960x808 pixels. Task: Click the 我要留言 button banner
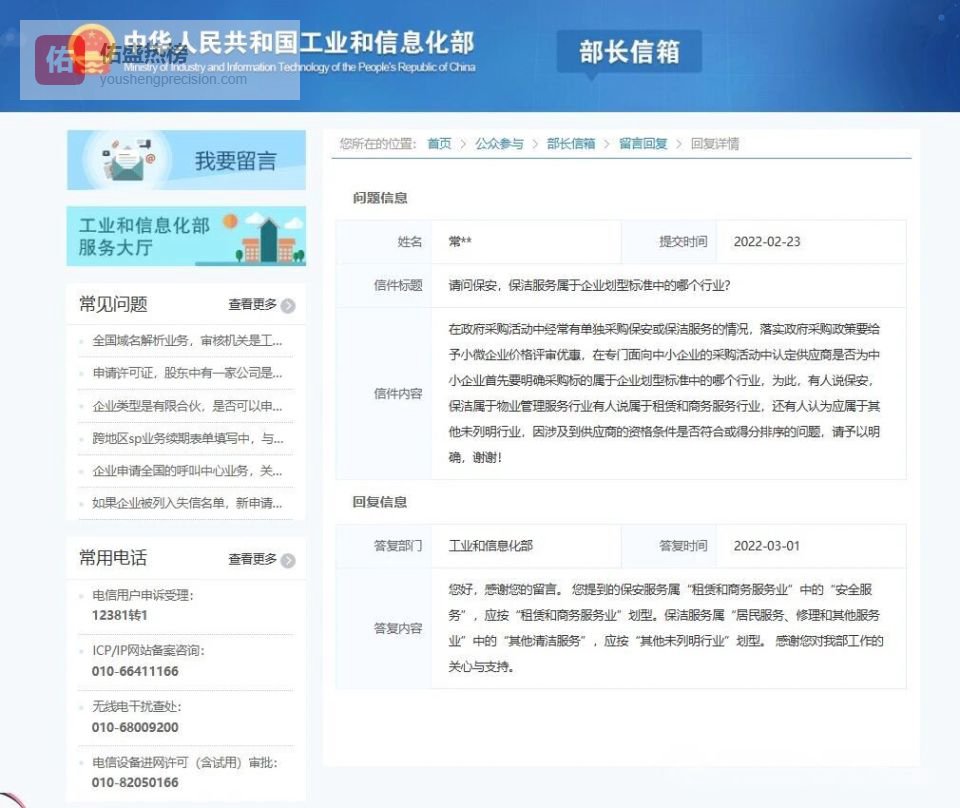[185, 159]
